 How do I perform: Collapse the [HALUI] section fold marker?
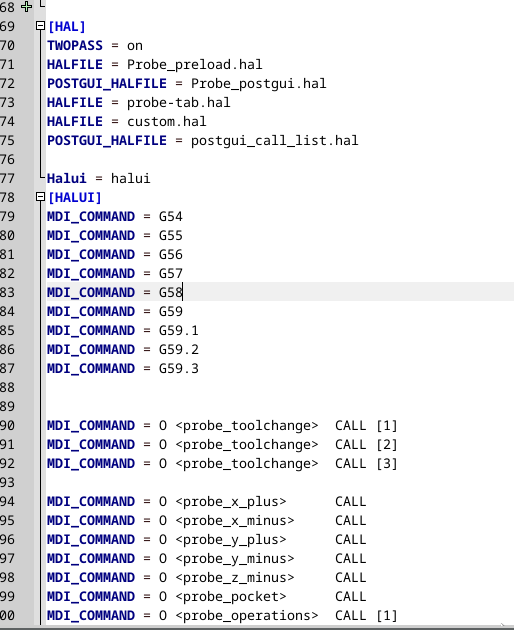click(x=40, y=197)
